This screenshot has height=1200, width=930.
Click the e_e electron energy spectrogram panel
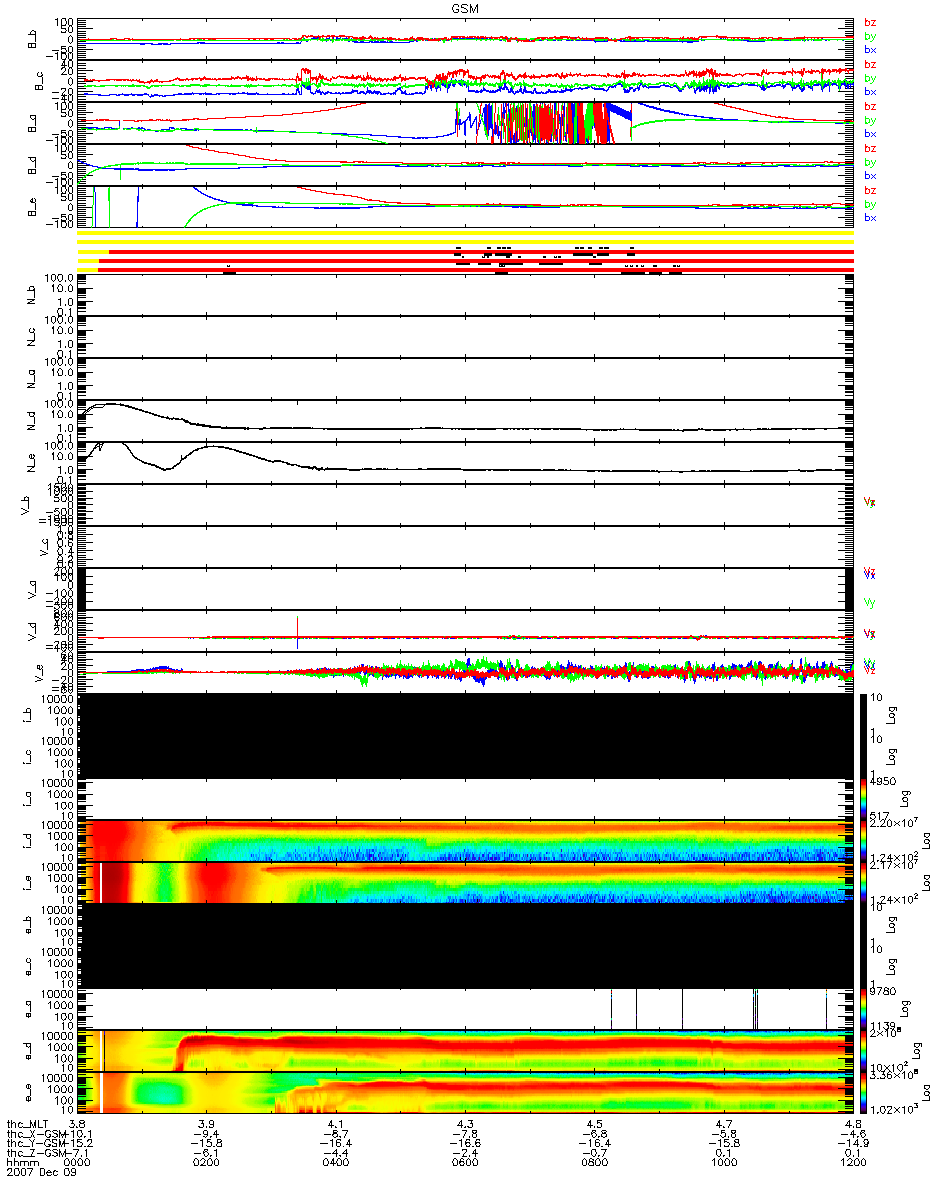tap(465, 1092)
